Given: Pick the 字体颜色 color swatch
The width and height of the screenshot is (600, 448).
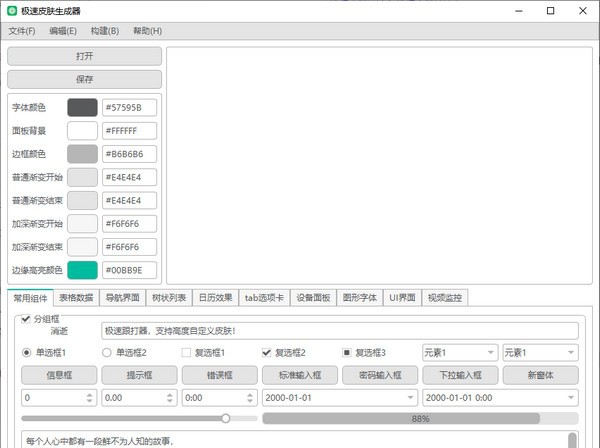Looking at the screenshot, I should 83,108.
